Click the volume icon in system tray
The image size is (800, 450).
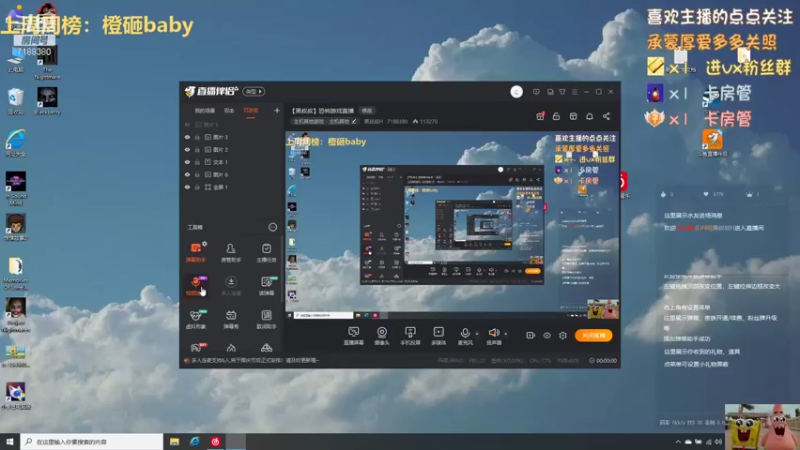tap(718, 442)
